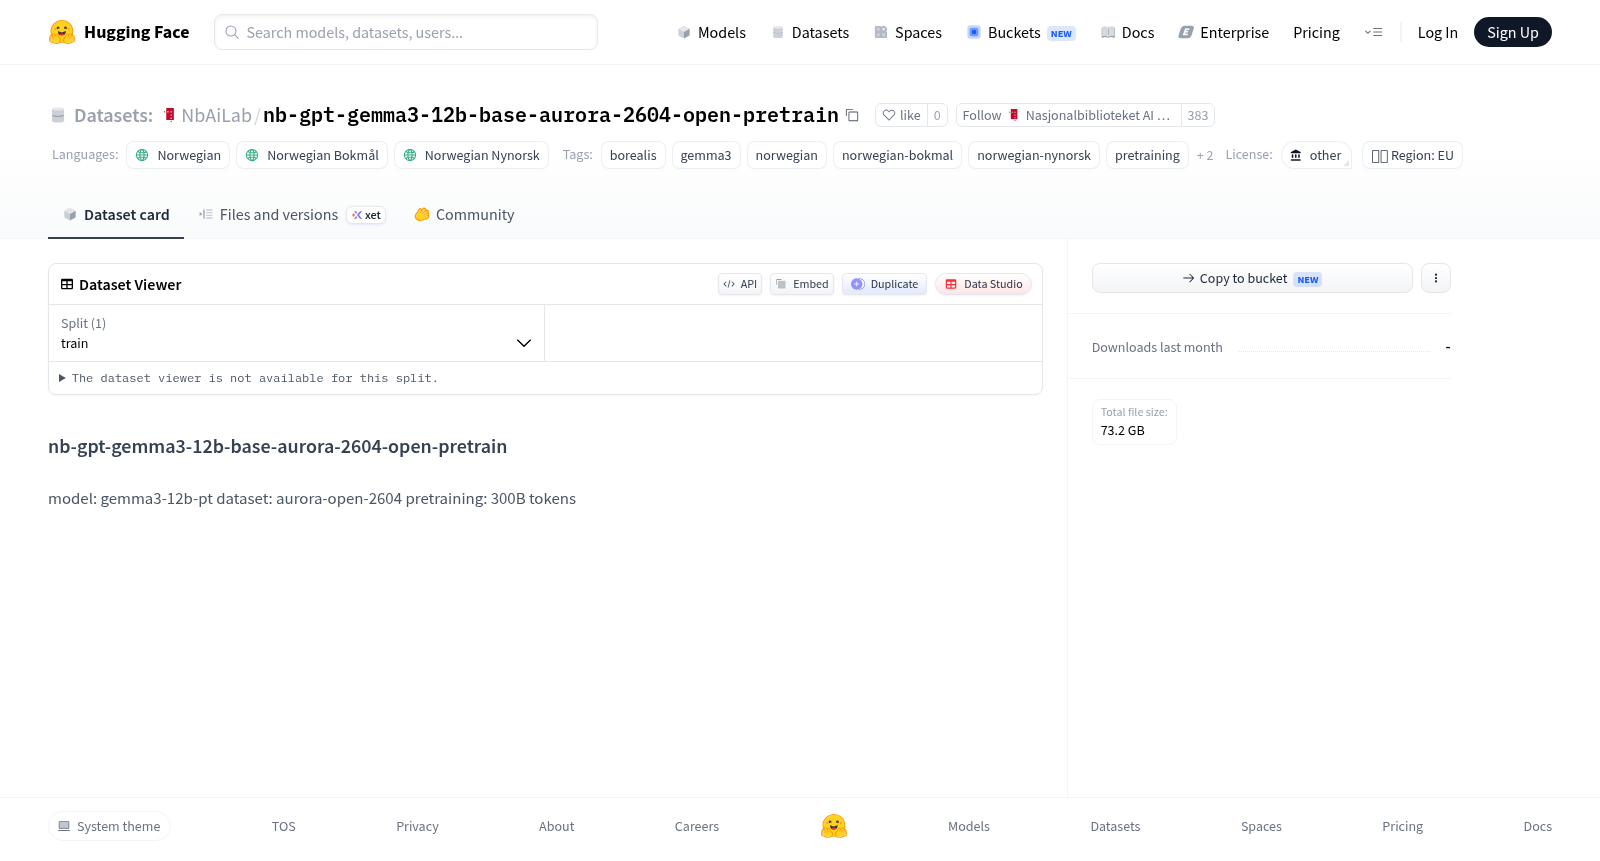Open the Careers footer link
This screenshot has height=861, width=1600.
pos(697,826)
